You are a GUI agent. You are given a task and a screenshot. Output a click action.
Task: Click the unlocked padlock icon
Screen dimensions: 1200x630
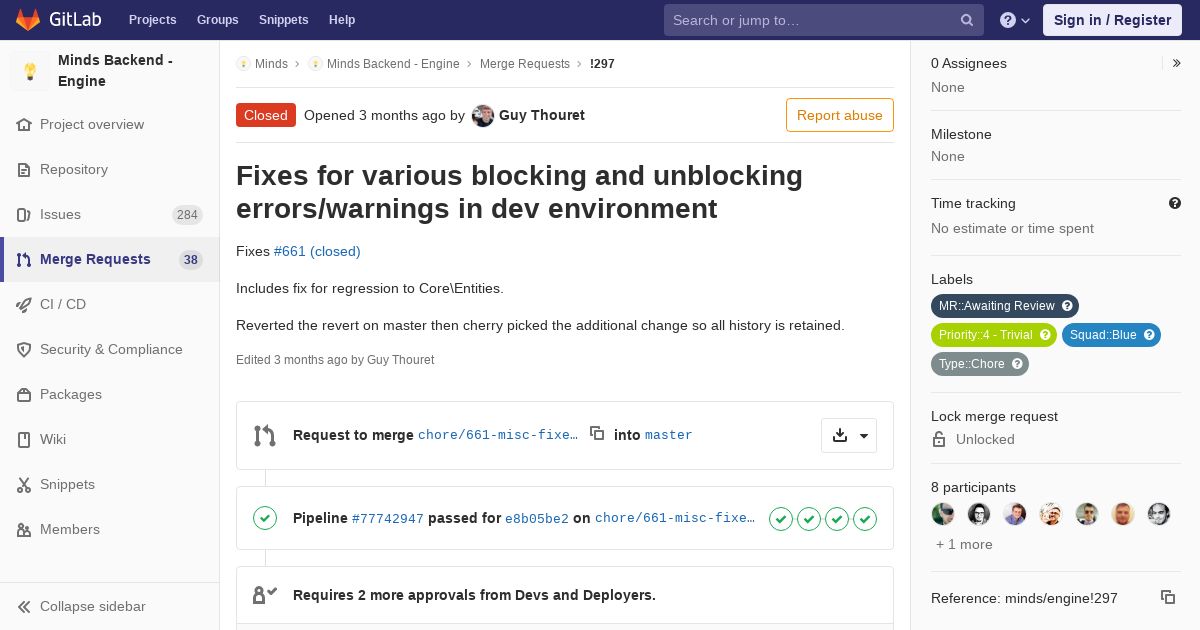[x=939, y=439]
